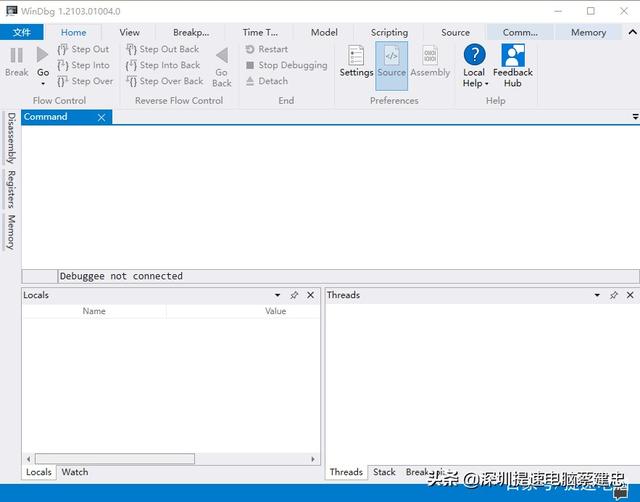The image size is (640, 502).
Task: Toggle Source mode preference
Action: 391,65
